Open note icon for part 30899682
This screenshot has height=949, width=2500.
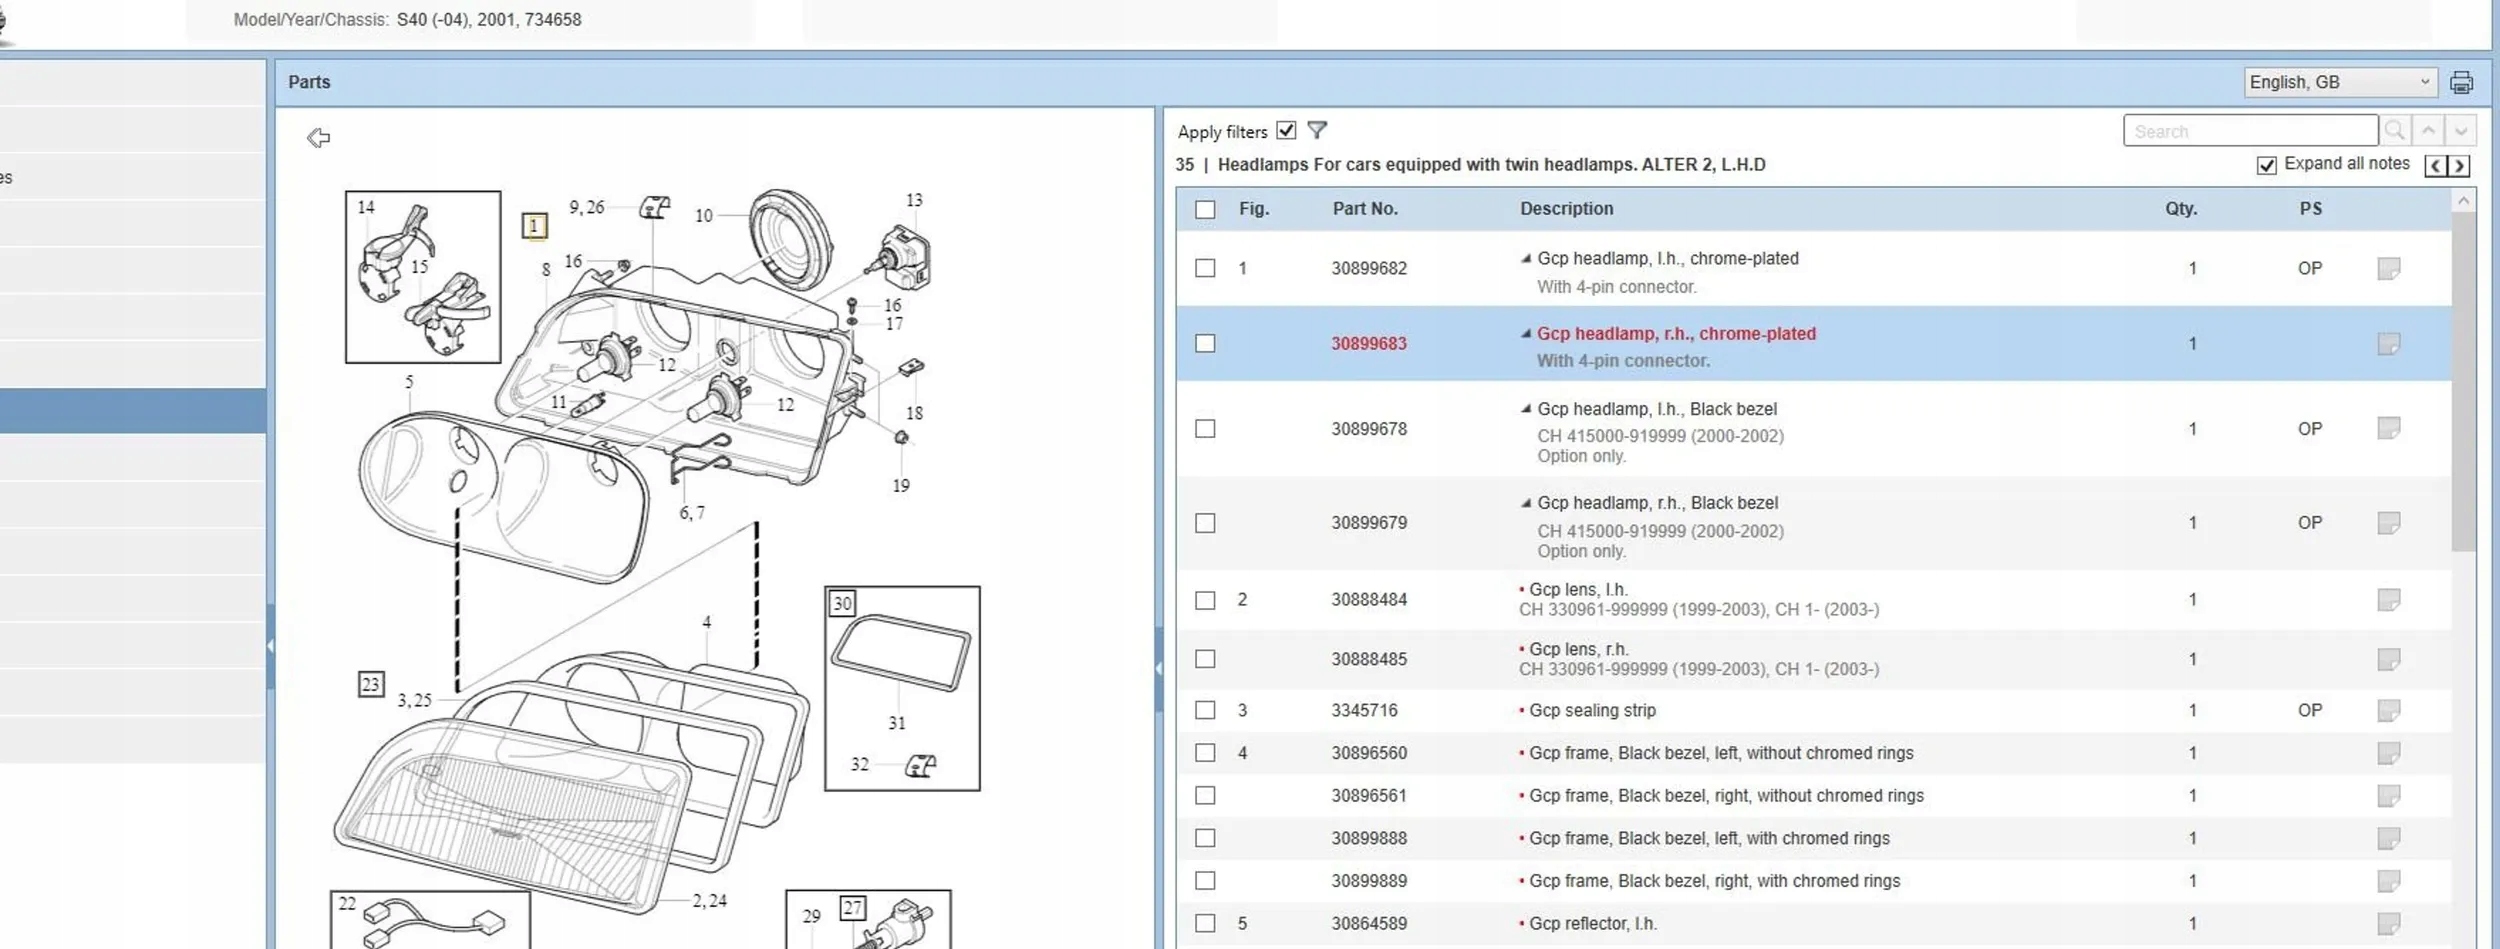click(x=2388, y=268)
